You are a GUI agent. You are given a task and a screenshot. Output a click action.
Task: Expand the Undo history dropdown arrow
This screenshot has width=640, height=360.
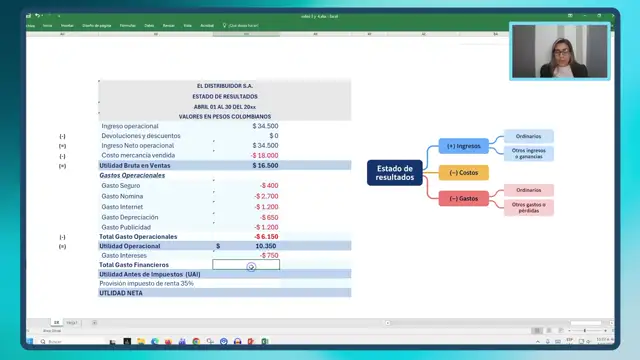click(x=42, y=16)
